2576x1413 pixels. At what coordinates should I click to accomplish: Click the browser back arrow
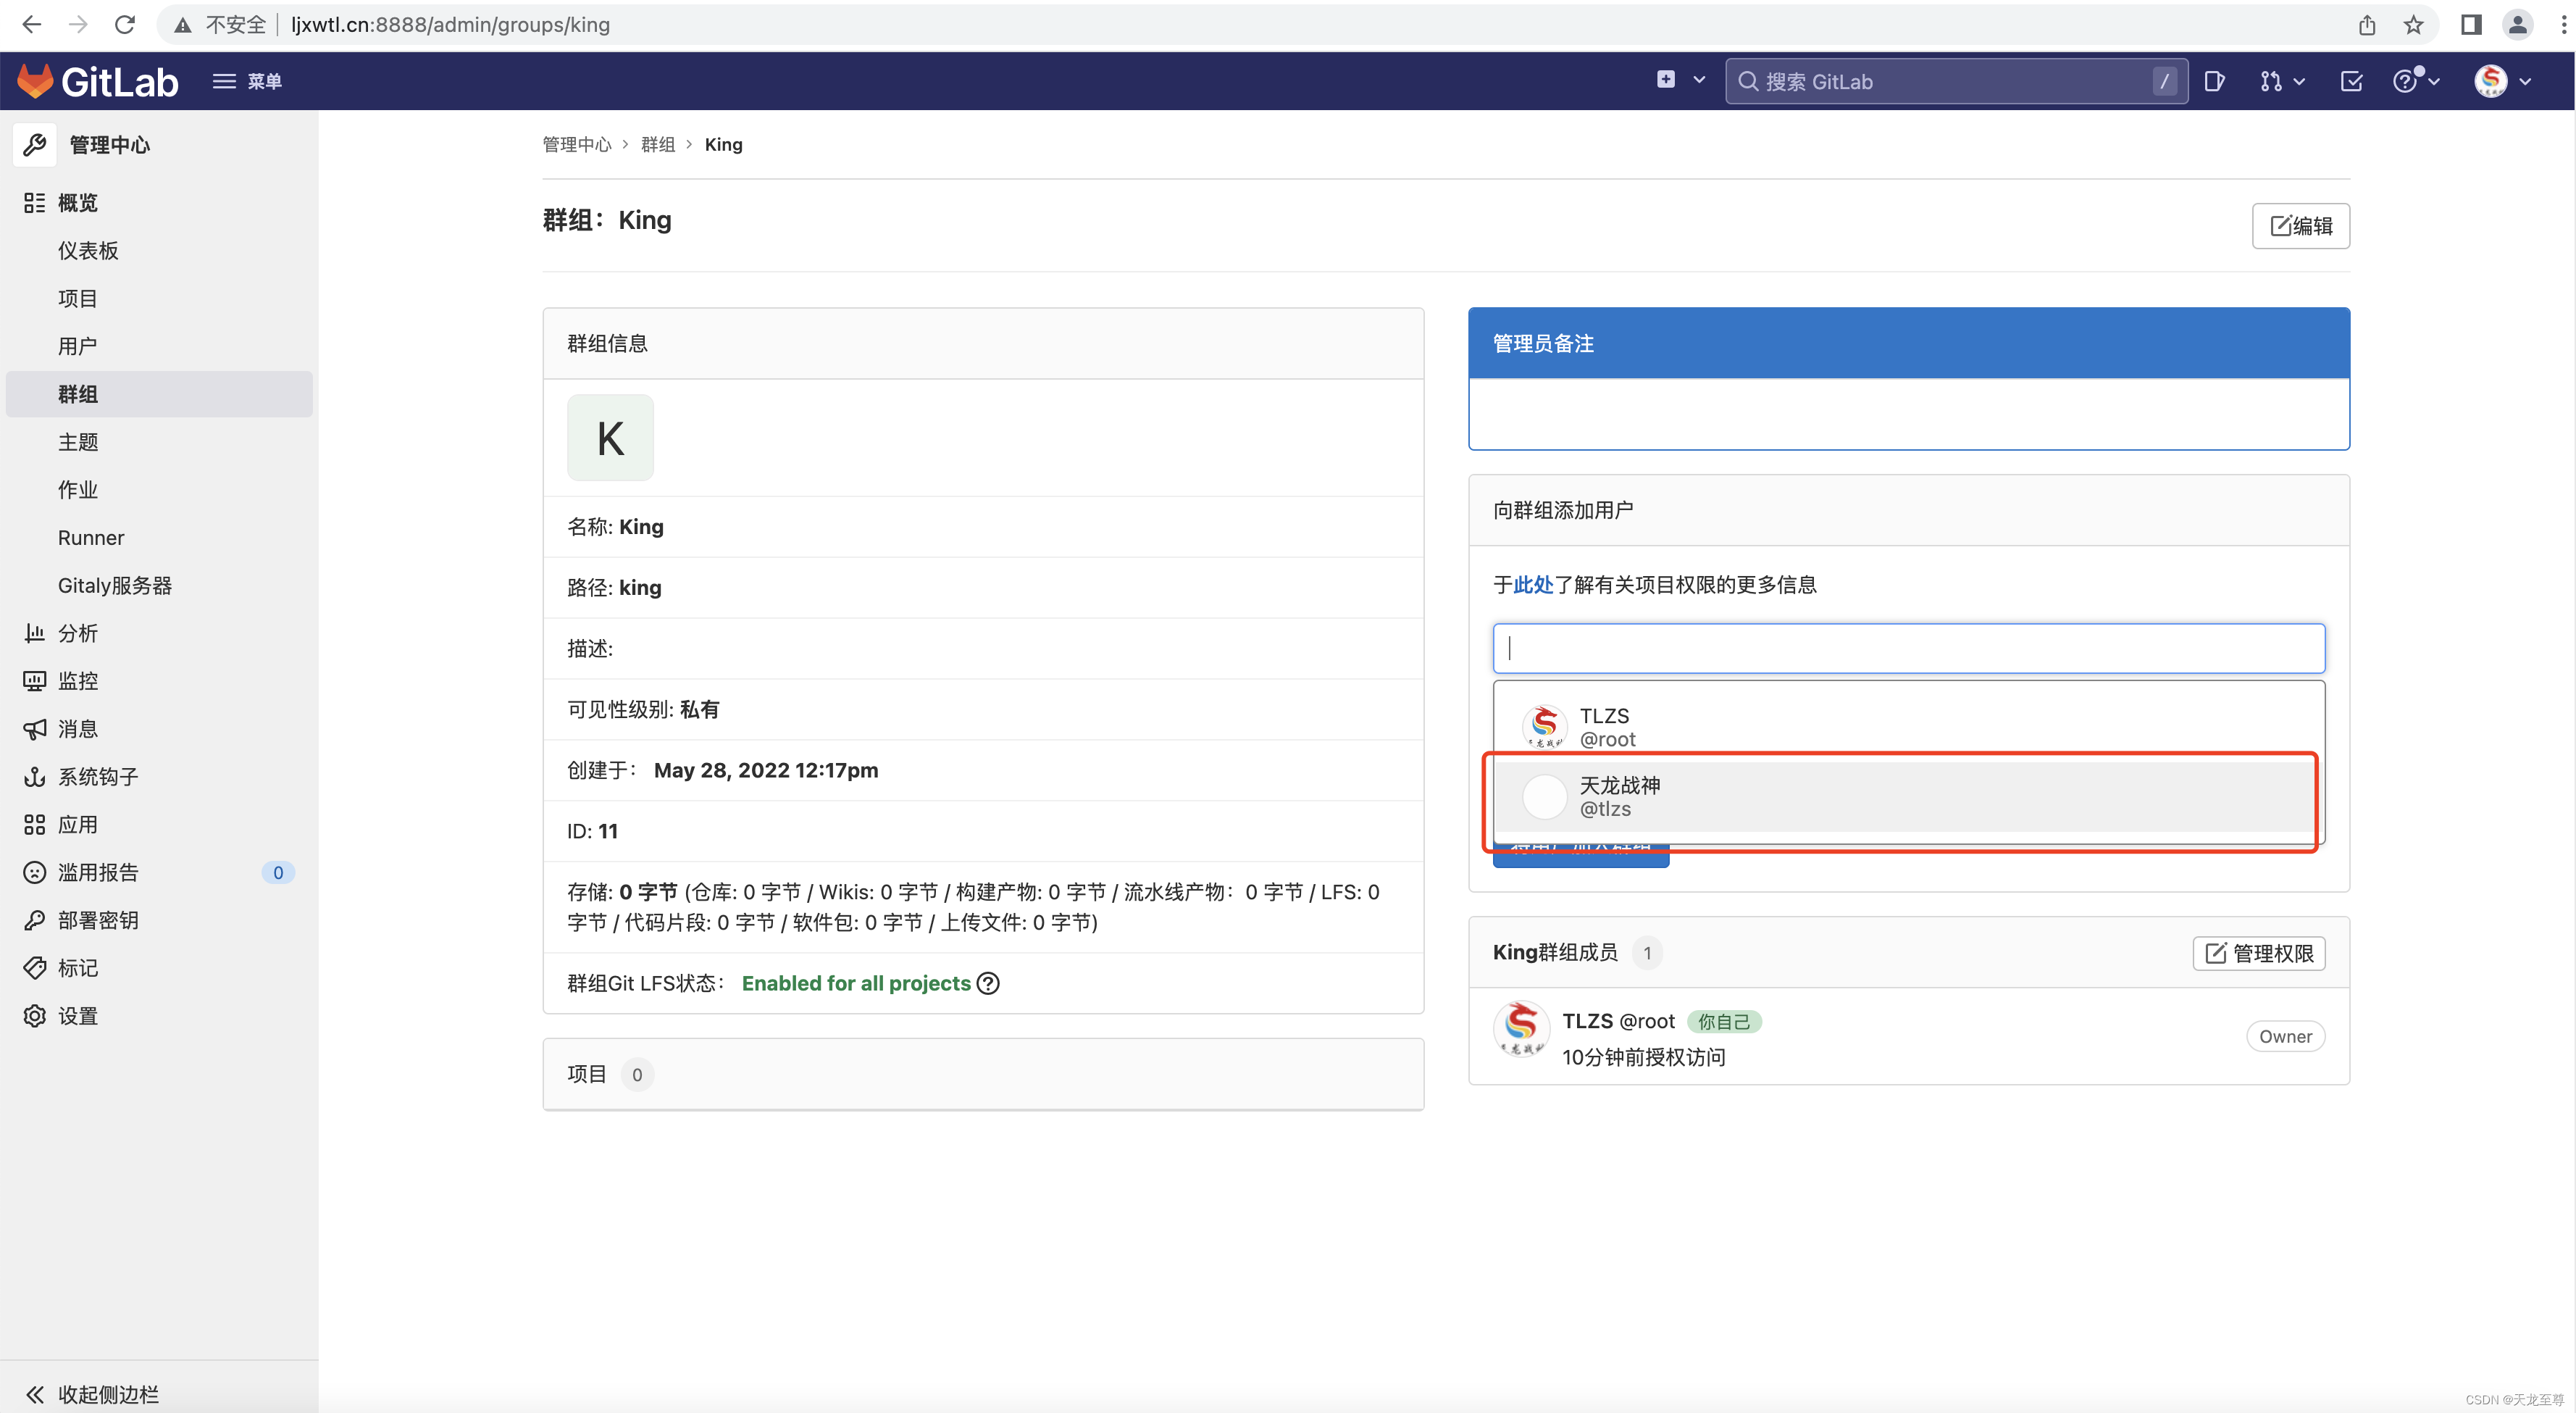(31, 25)
